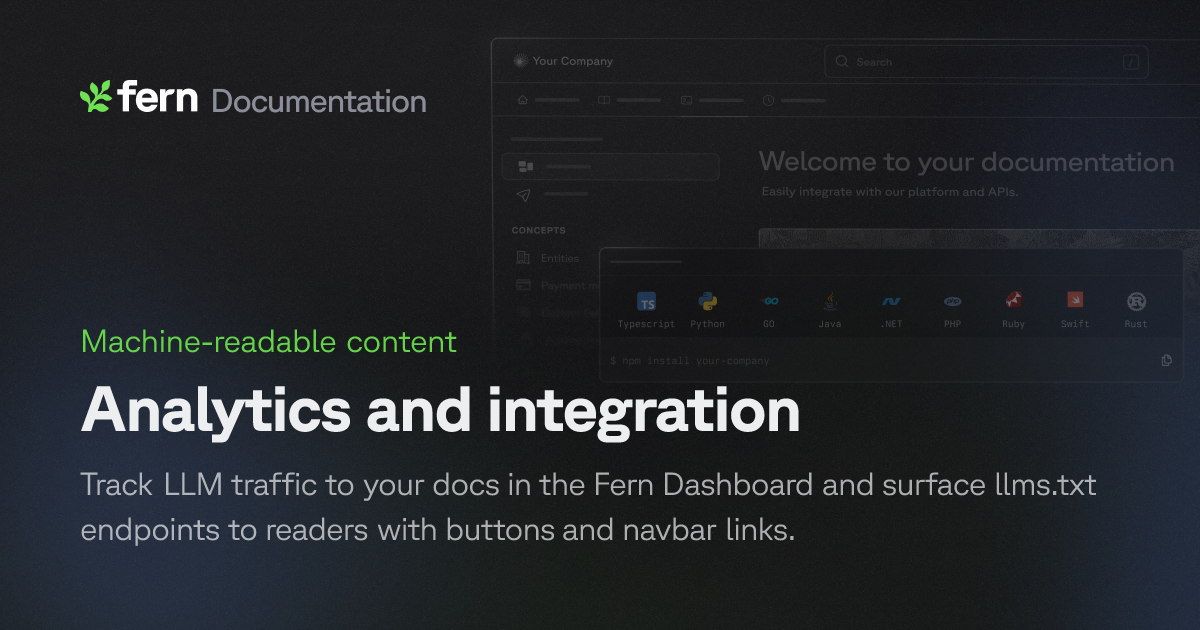Select the Swift SDK icon
The width and height of the screenshot is (1200, 630).
[x=1075, y=300]
